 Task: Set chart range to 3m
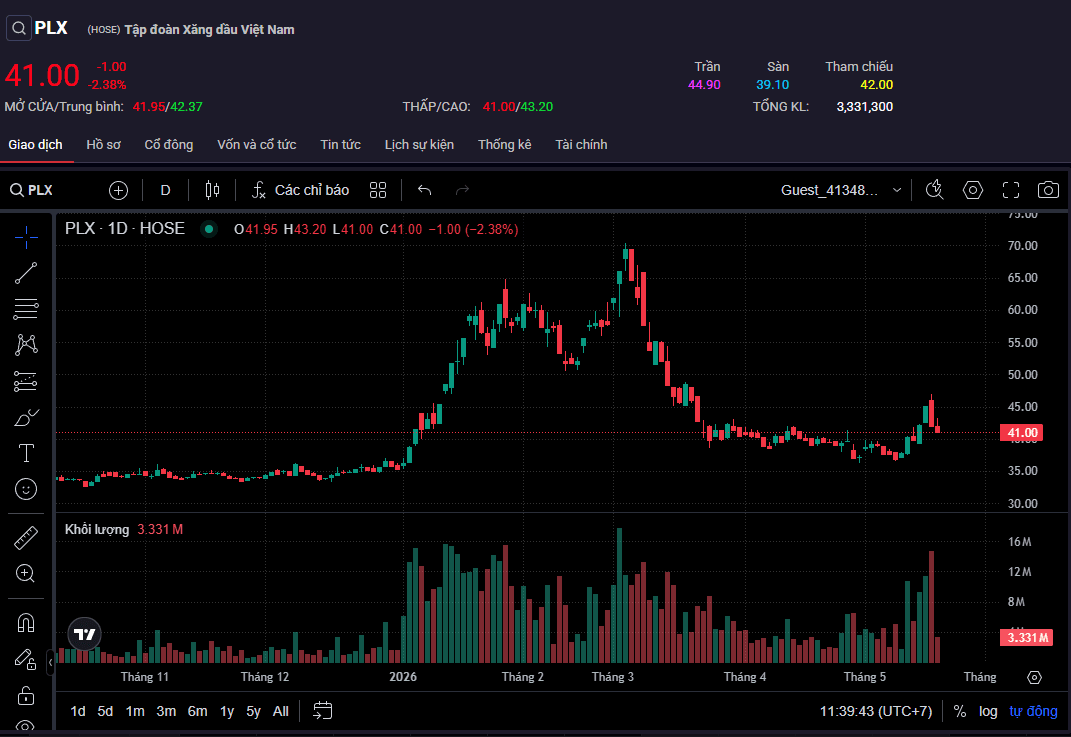[166, 711]
